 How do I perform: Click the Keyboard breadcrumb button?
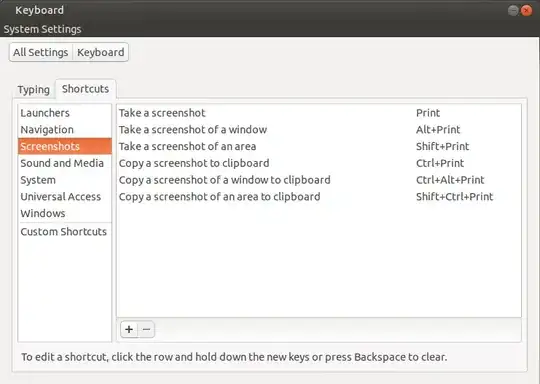click(101, 52)
